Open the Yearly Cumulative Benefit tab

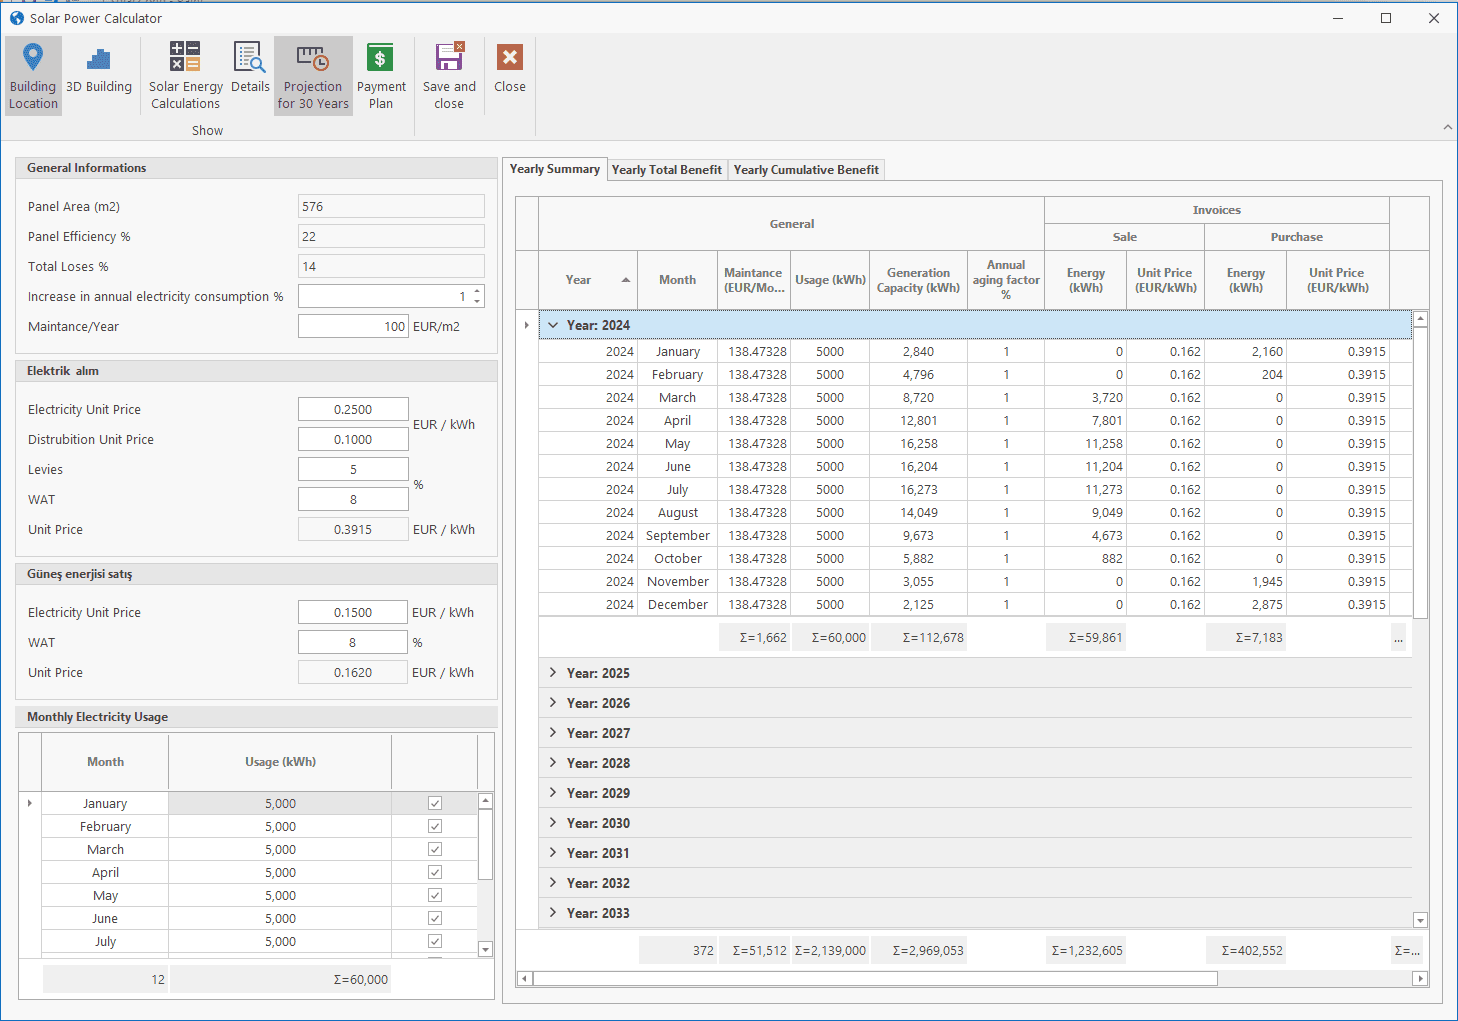(x=806, y=170)
